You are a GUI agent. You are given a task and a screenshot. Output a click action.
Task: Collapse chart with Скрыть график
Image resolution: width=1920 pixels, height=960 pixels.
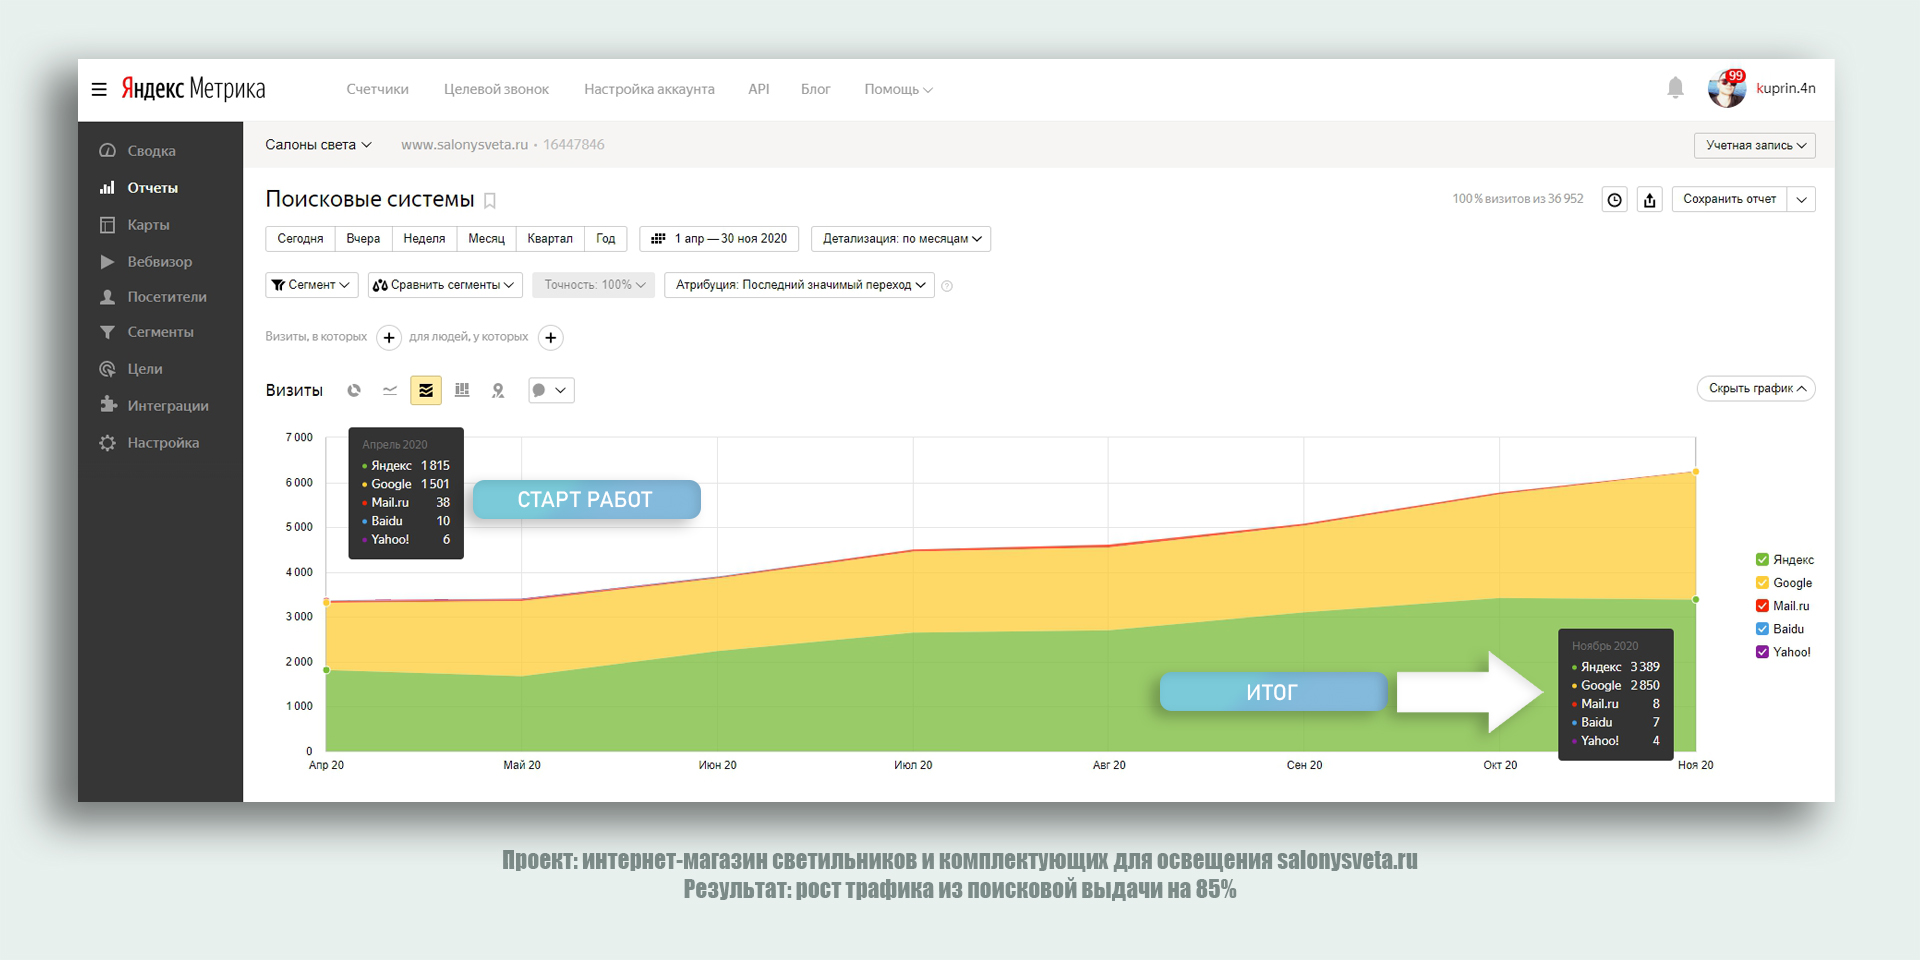[x=1755, y=388]
